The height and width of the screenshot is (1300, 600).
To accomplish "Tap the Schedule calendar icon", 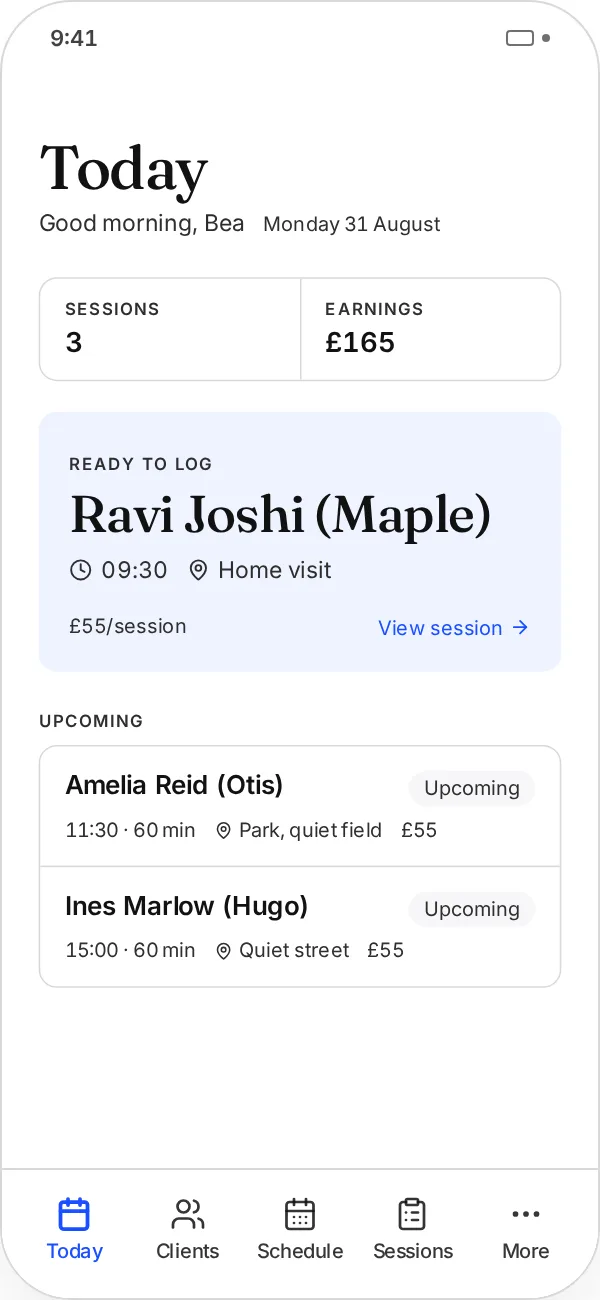I will pos(300,1214).
